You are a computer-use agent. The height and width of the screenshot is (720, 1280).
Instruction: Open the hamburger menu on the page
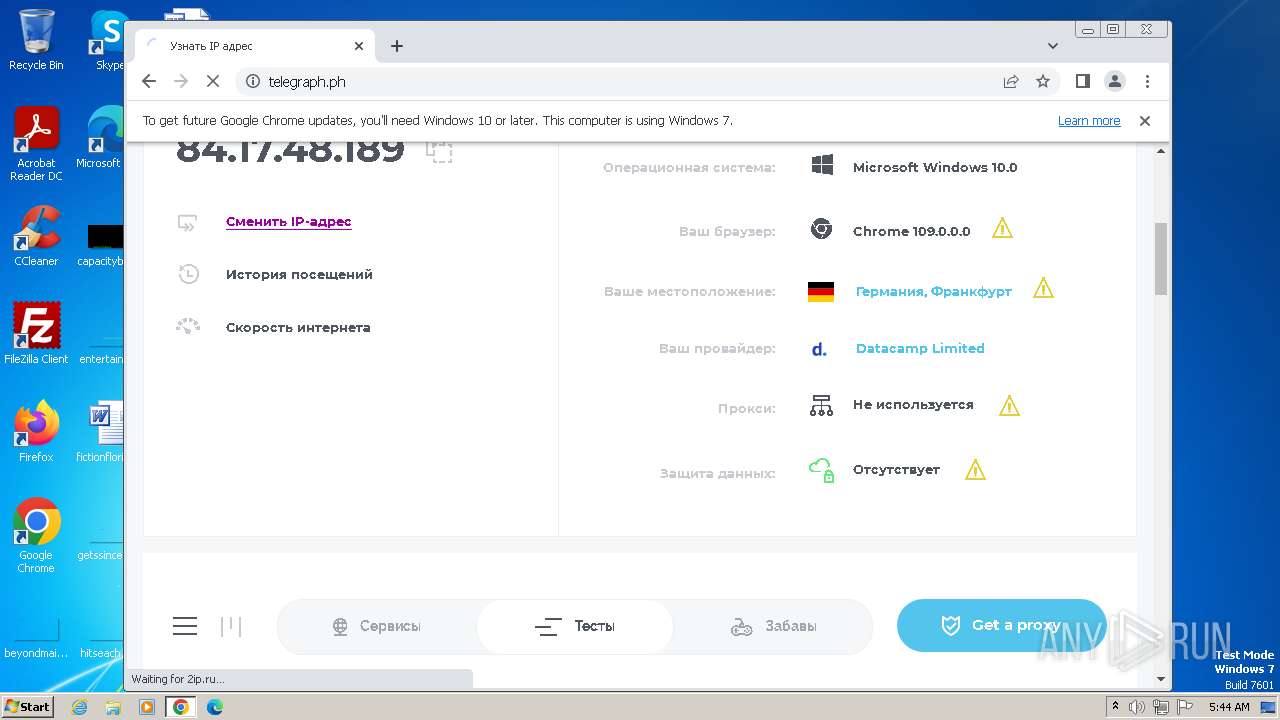click(185, 626)
